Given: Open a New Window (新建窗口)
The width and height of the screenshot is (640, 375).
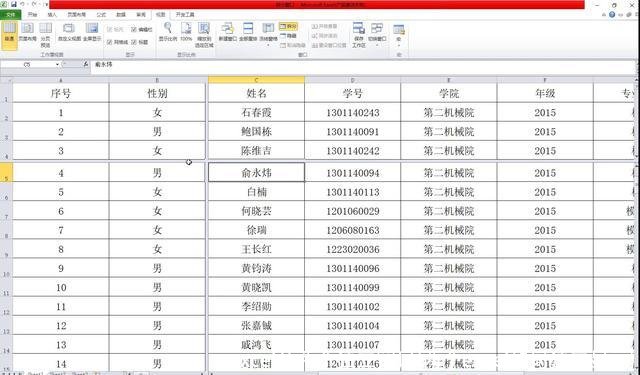Looking at the screenshot, I should click(x=227, y=33).
